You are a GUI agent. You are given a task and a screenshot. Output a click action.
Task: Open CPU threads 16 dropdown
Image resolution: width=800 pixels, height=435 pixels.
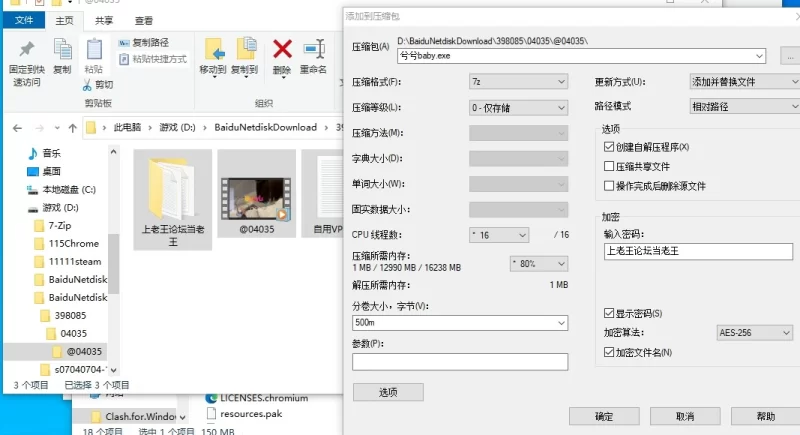pyautogui.click(x=499, y=235)
